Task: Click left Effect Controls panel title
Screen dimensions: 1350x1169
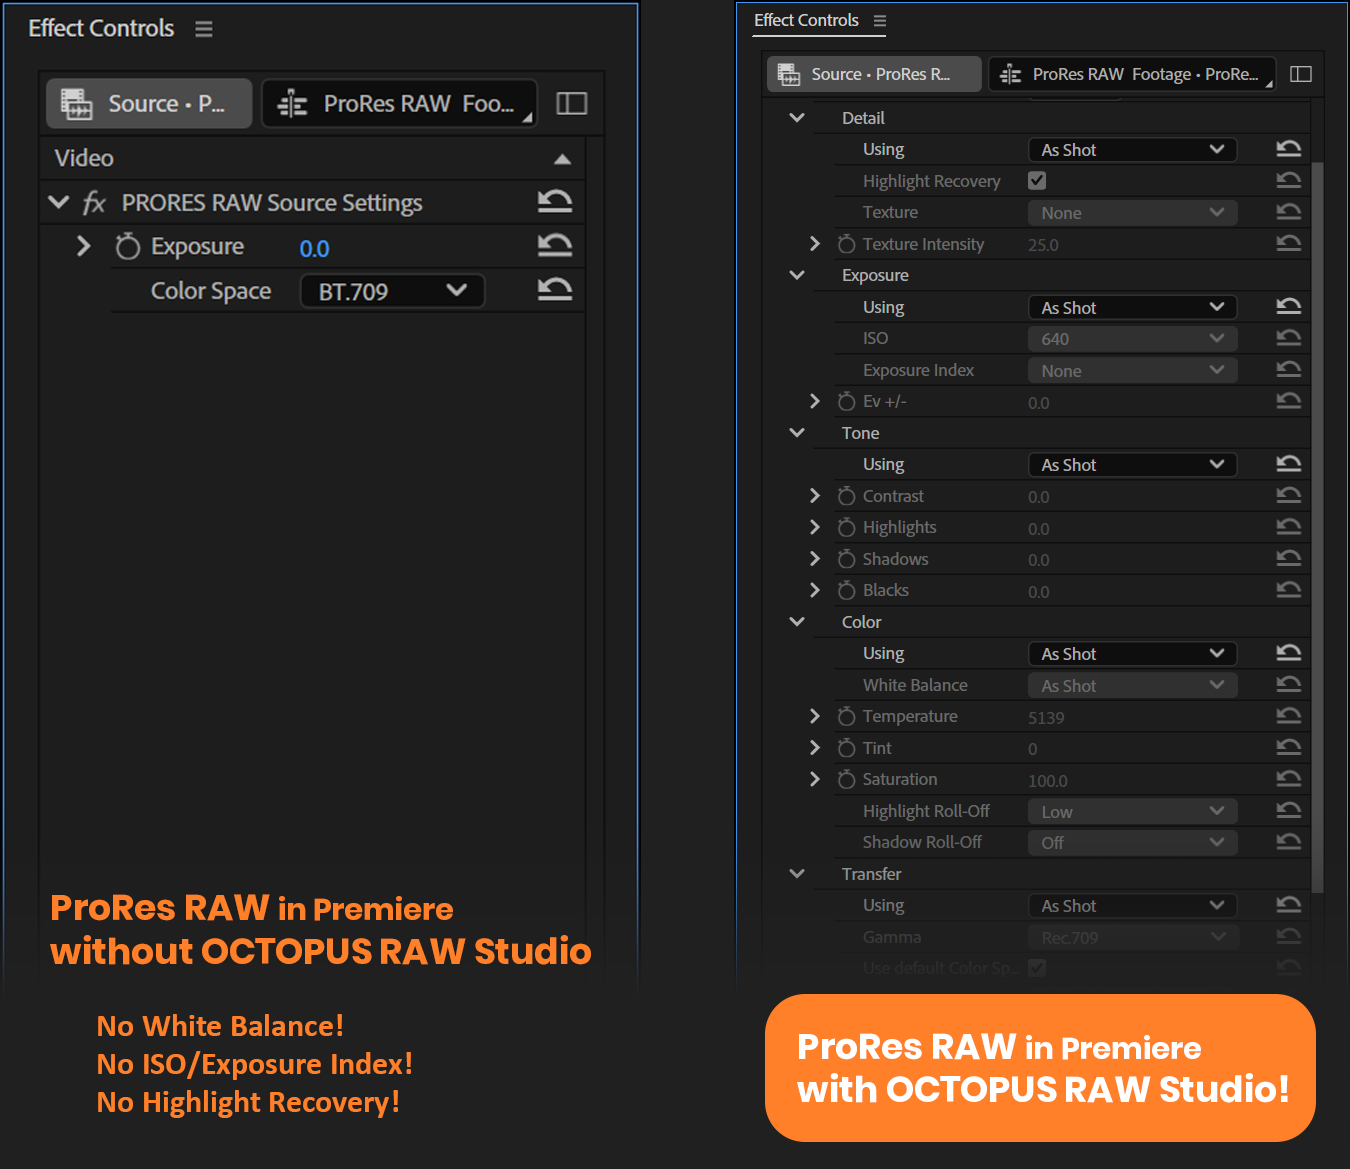Action: tap(101, 28)
